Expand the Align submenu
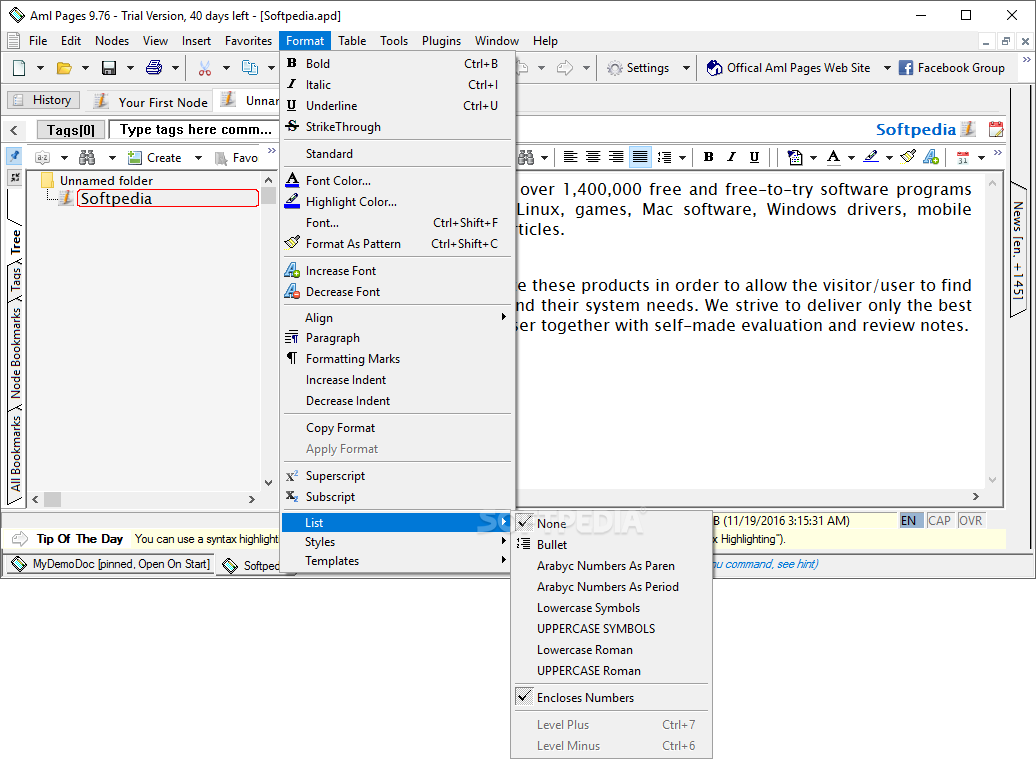The height and width of the screenshot is (759, 1036). pos(397,318)
